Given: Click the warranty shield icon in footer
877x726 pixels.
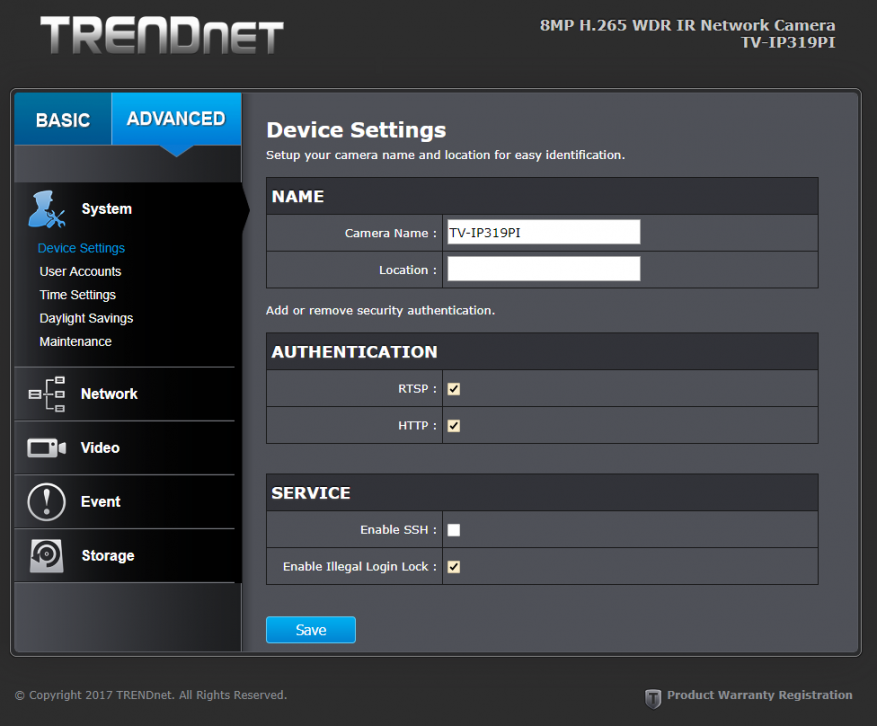Looking at the screenshot, I should pyautogui.click(x=653, y=699).
